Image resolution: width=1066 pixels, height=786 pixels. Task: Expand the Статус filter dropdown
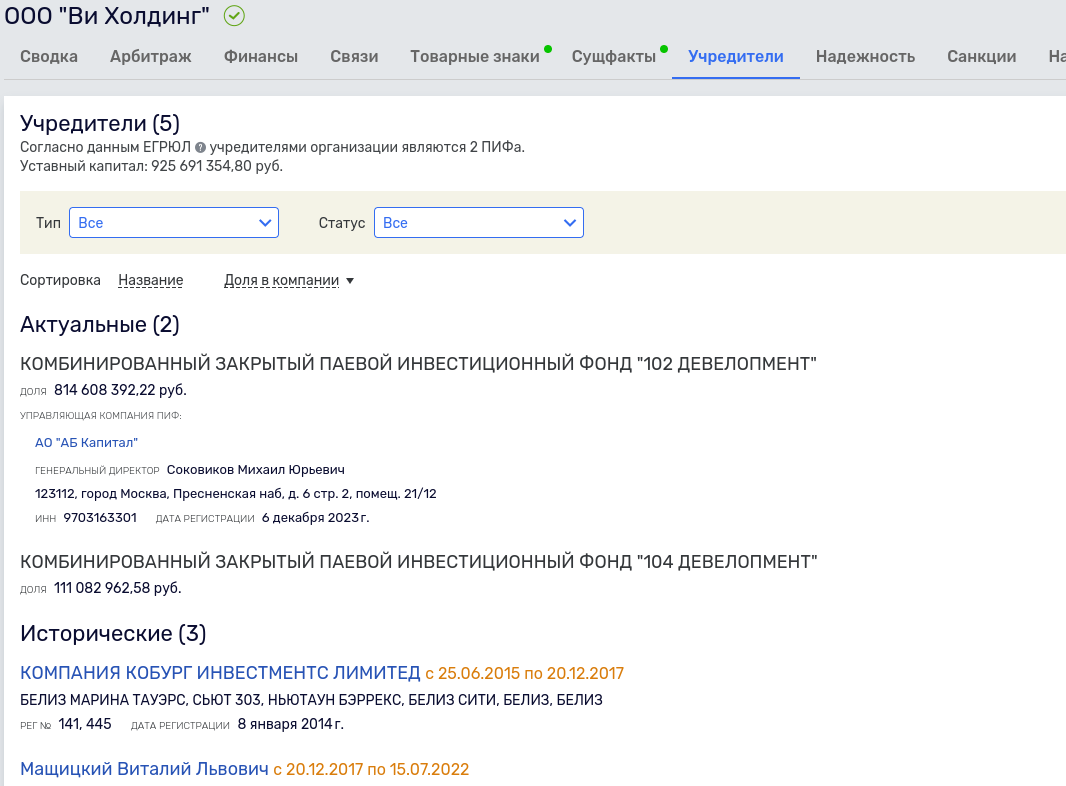(x=479, y=222)
